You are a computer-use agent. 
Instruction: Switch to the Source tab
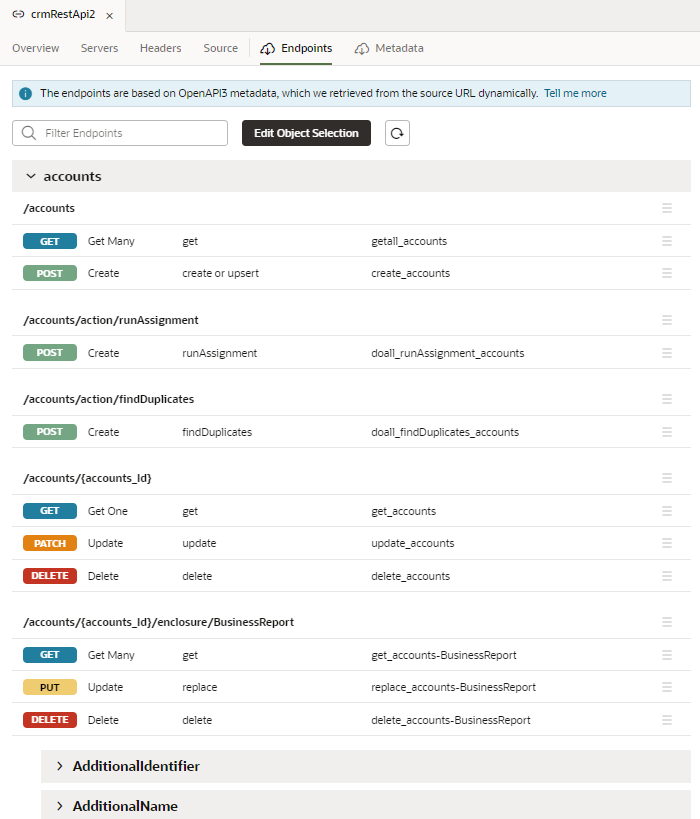220,47
